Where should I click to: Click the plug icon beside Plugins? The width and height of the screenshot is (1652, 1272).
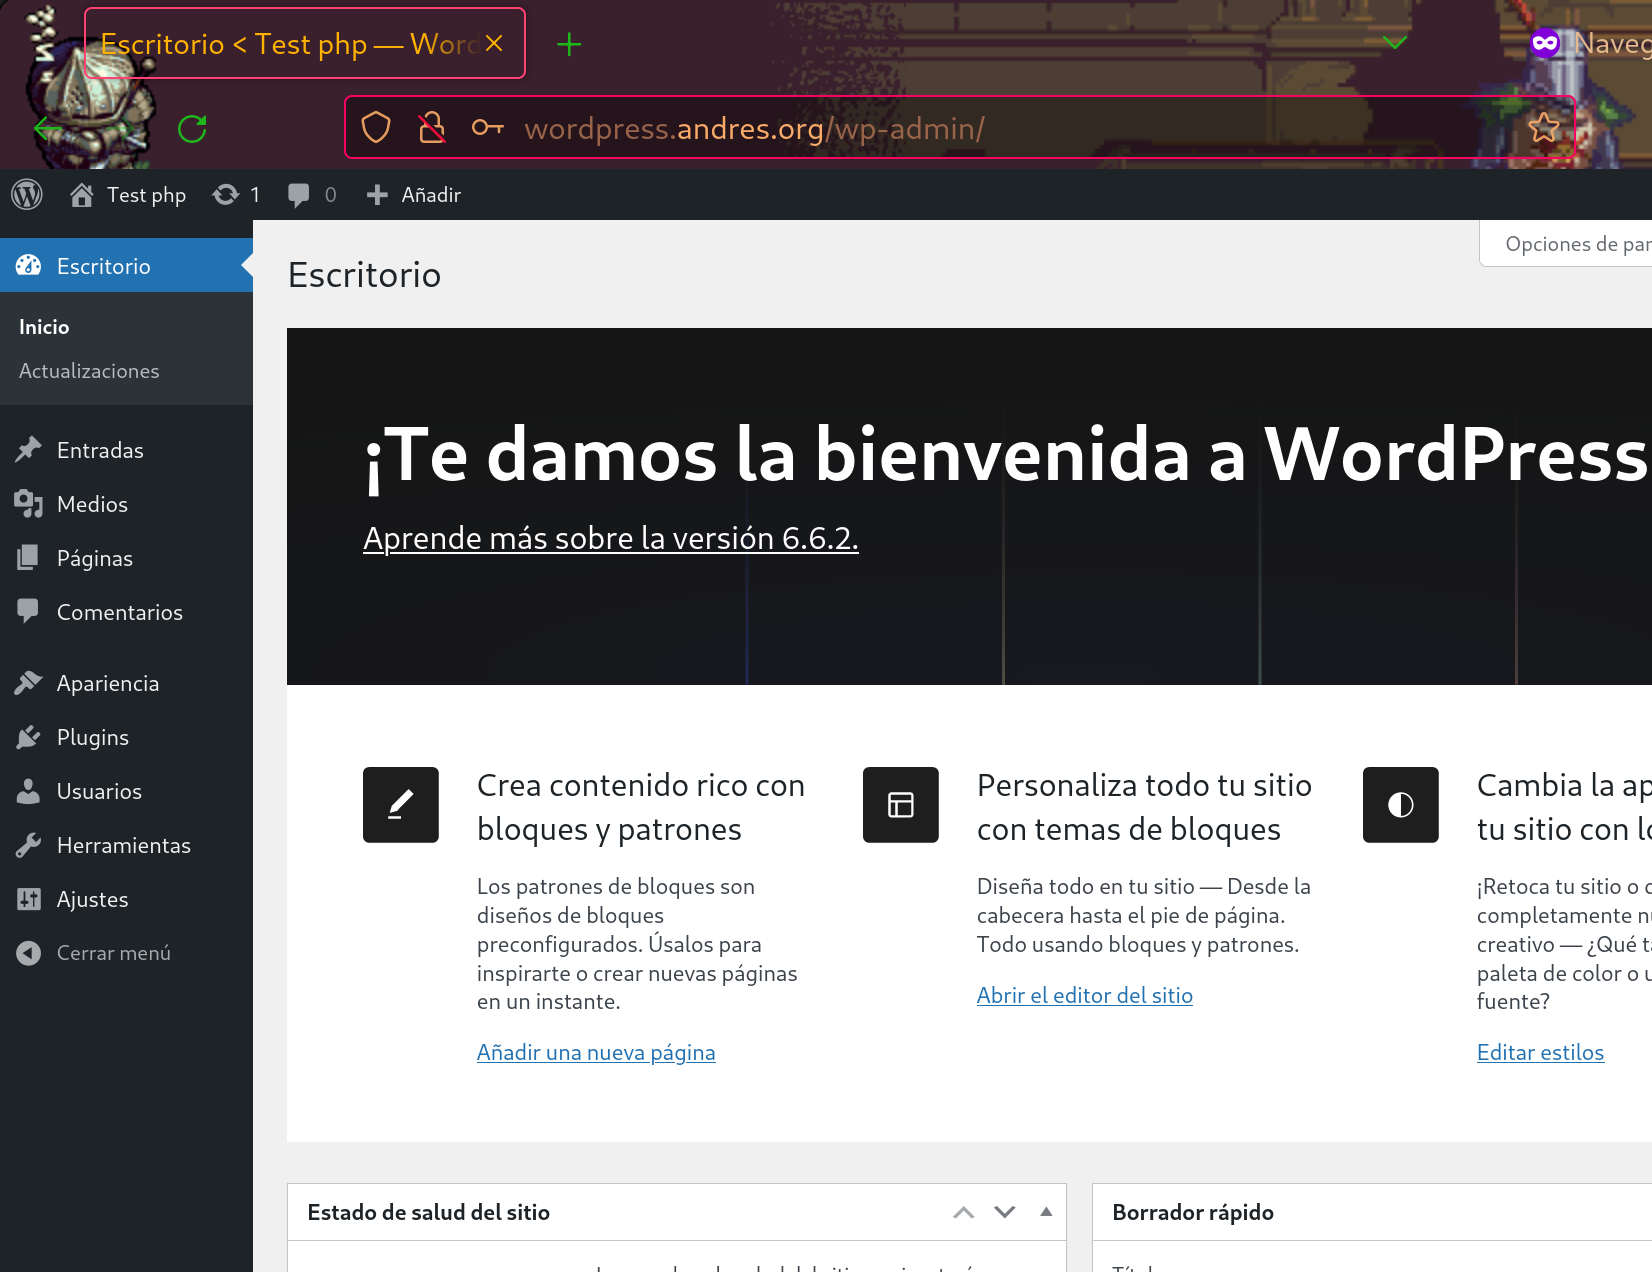pyautogui.click(x=28, y=737)
